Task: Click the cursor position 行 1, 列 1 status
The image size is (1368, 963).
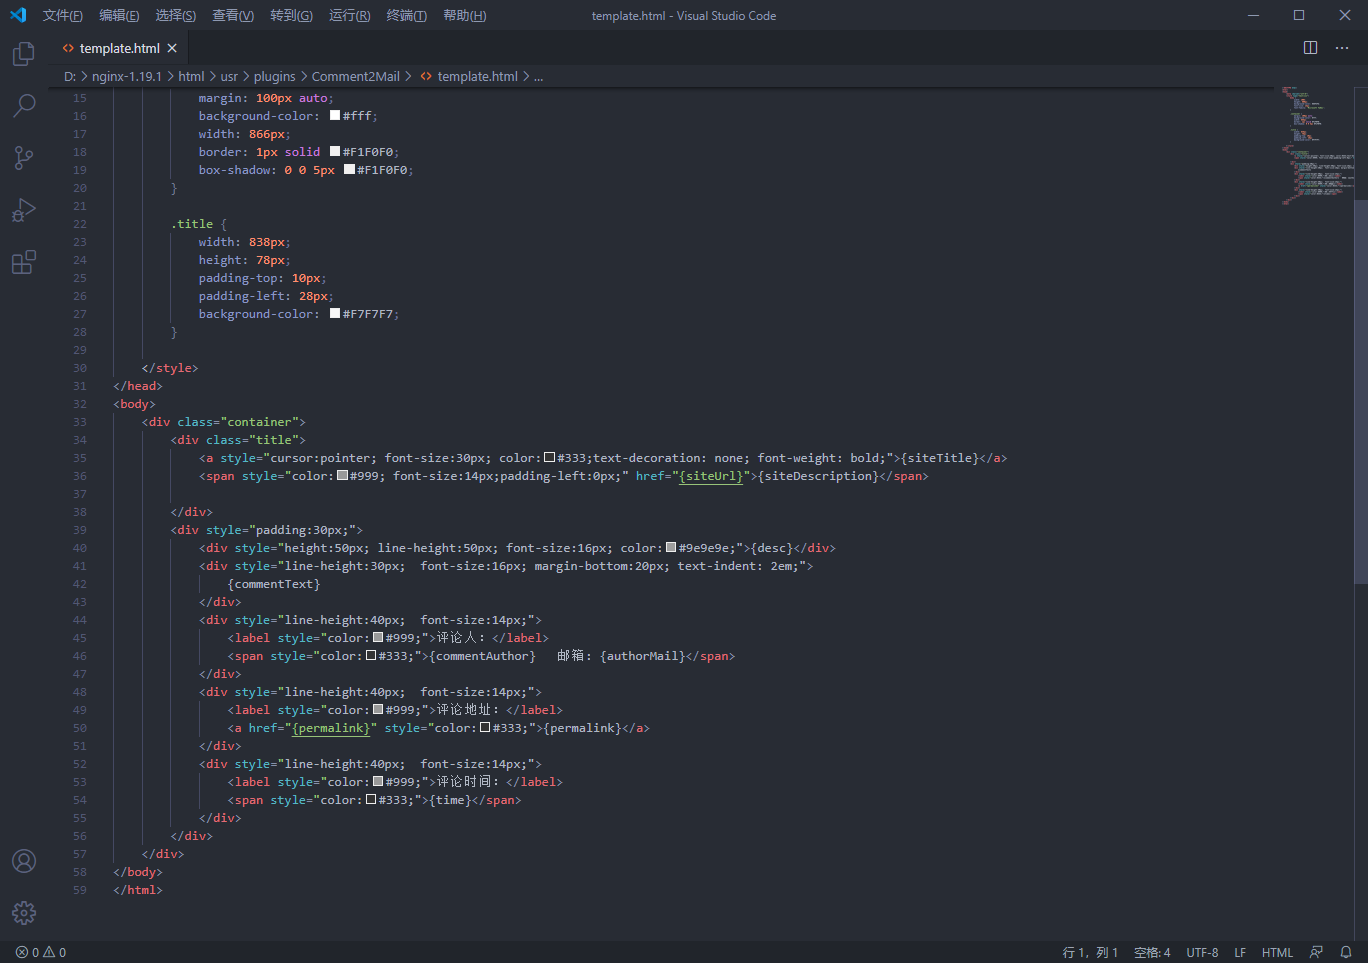Action: [1090, 952]
